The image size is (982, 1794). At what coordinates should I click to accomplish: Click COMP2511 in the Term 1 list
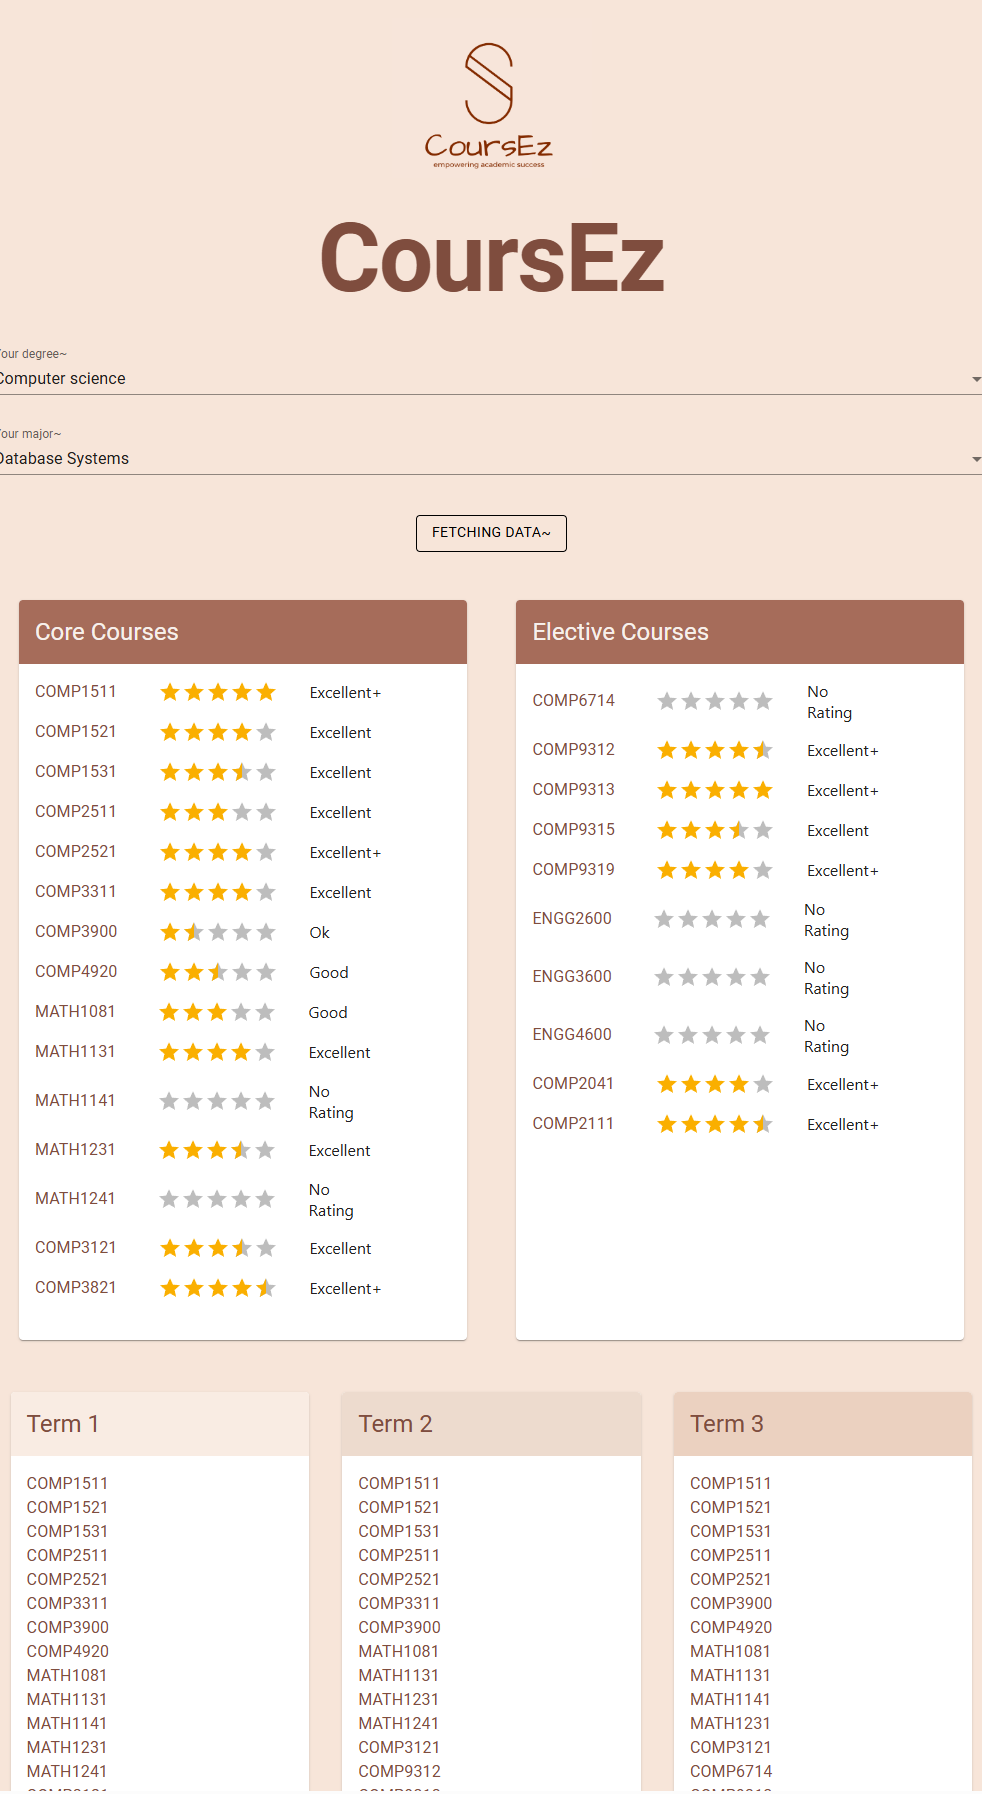67,1556
